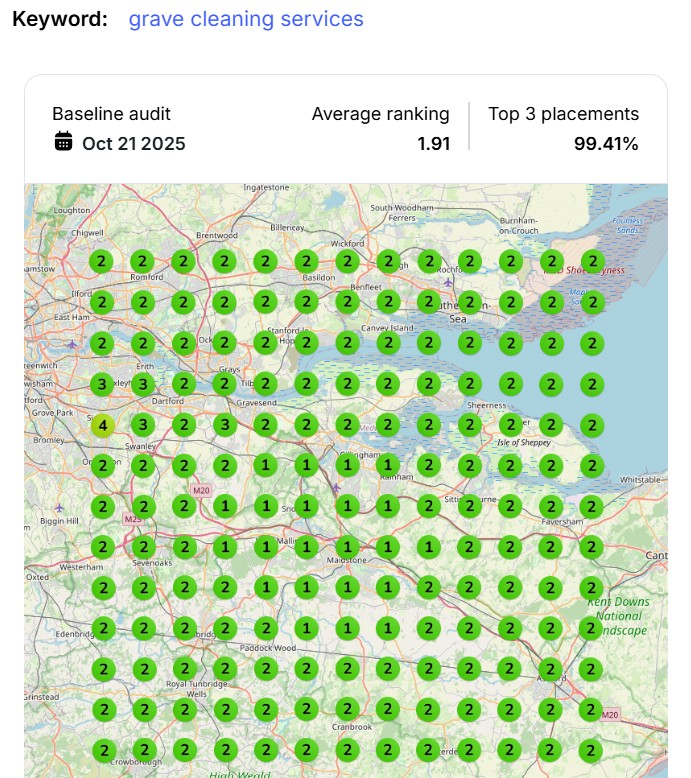Select the yellow-green rank 4 map marker
The width and height of the screenshot is (691, 778).
pyautogui.click(x=102, y=425)
